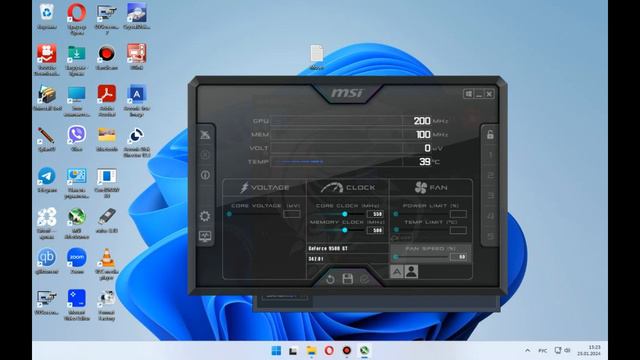The width and height of the screenshot is (640, 360).
Task: Select the VLC media player cone icon
Action: 107,264
